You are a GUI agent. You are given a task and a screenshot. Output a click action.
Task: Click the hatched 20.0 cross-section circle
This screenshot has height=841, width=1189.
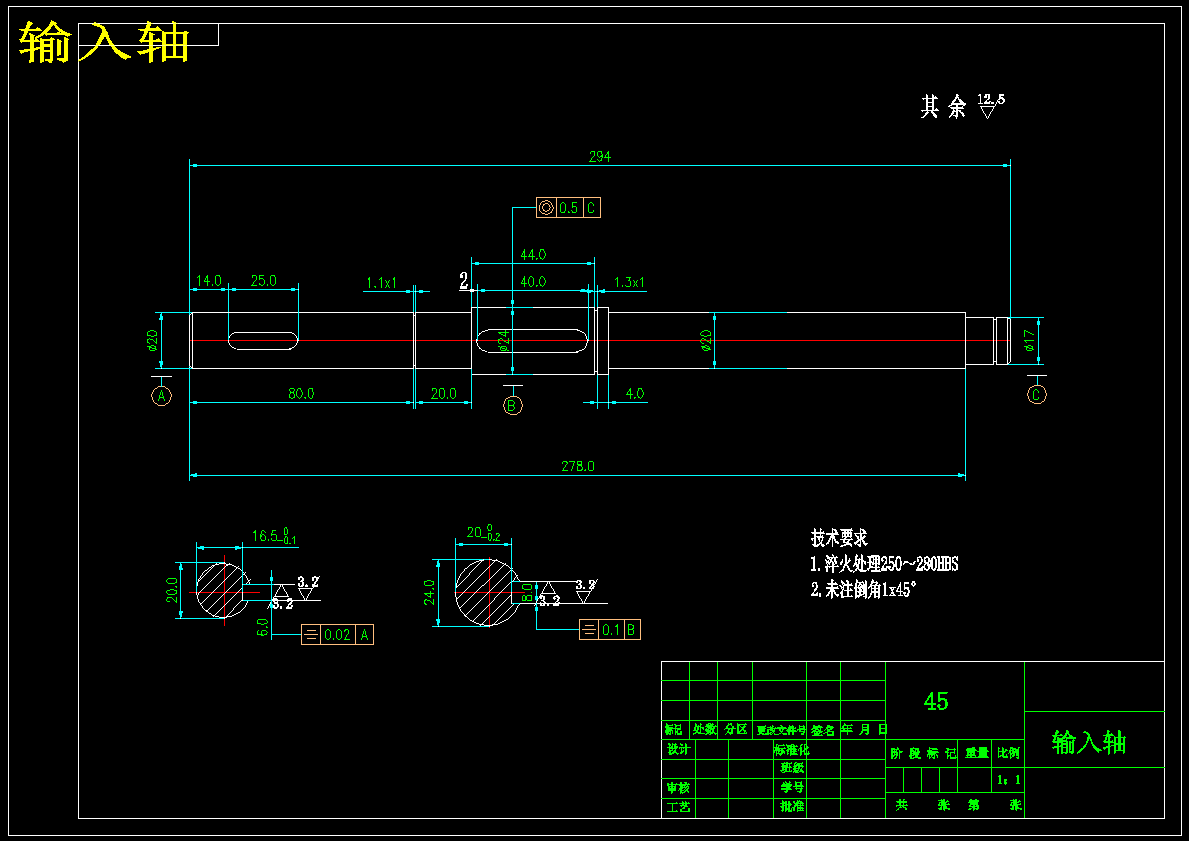pyautogui.click(x=223, y=590)
